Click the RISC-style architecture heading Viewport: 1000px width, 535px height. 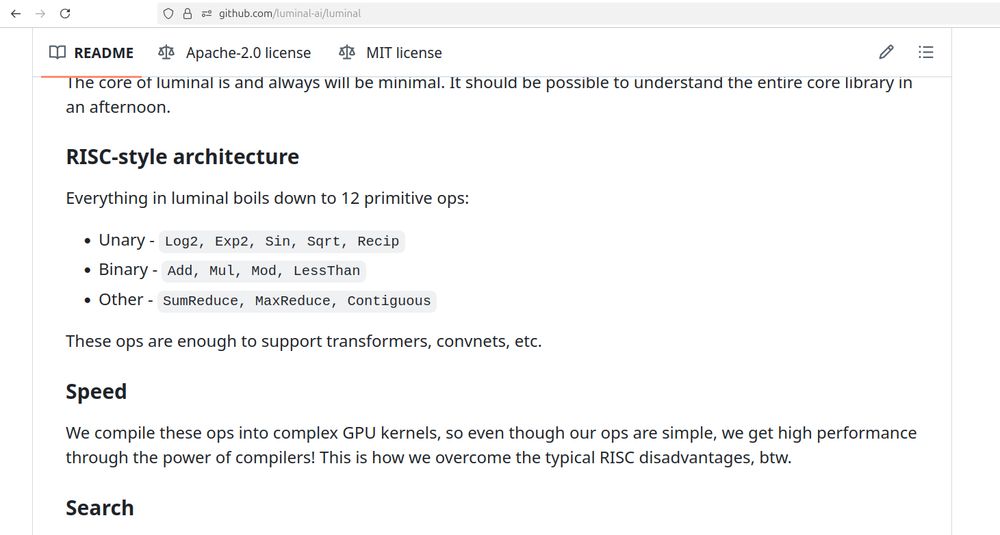pos(182,157)
